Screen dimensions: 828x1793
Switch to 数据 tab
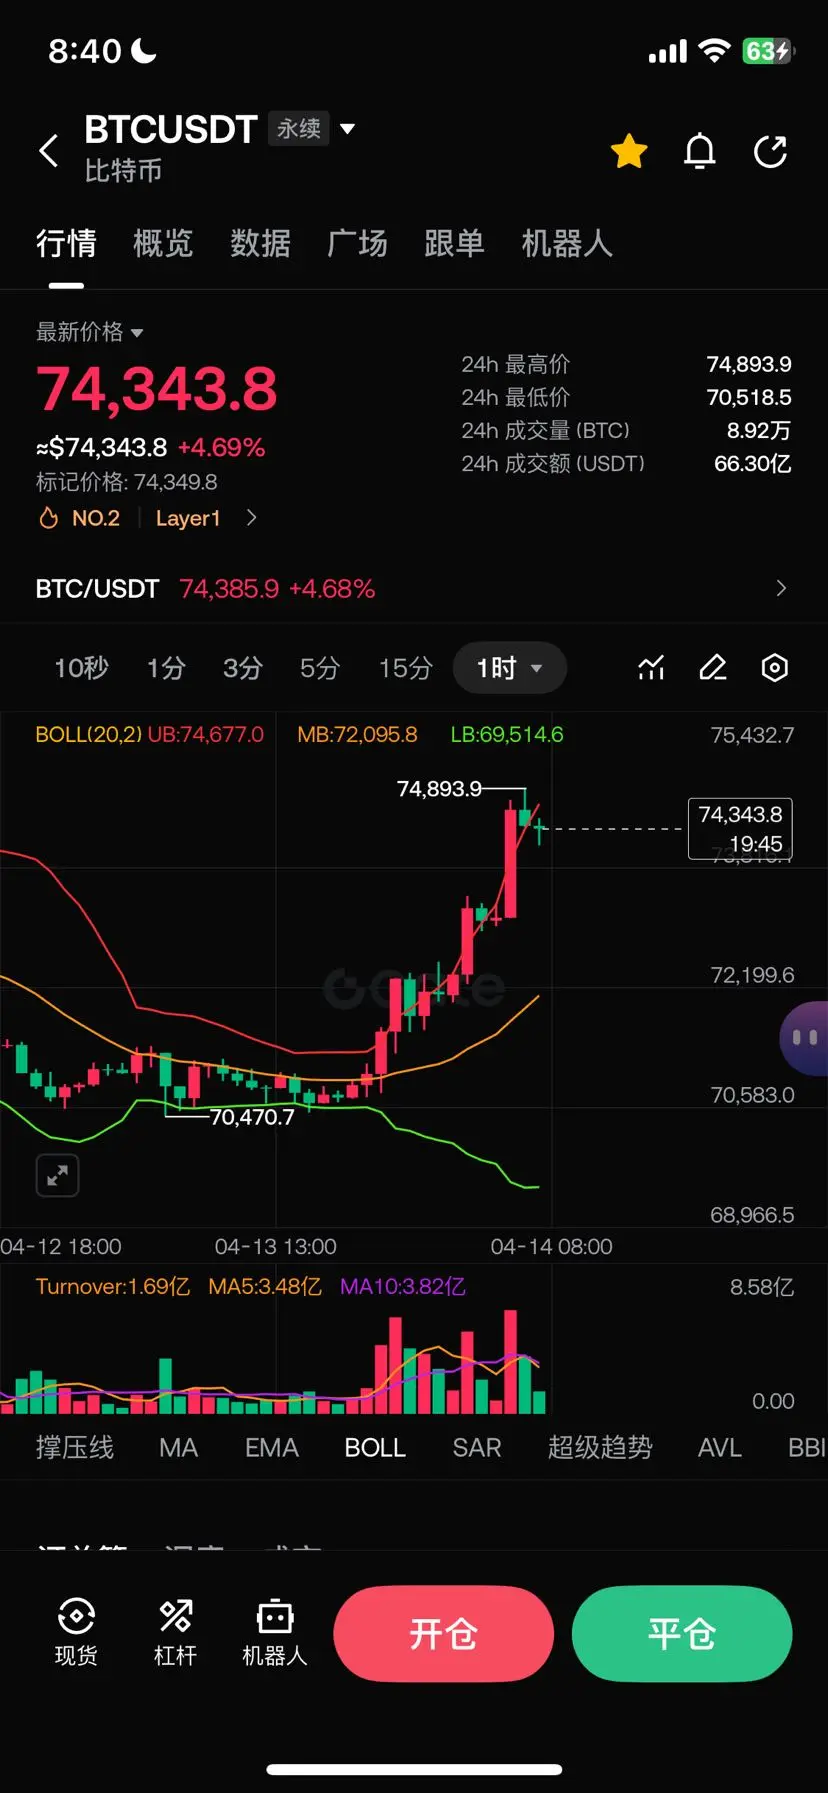tap(260, 243)
